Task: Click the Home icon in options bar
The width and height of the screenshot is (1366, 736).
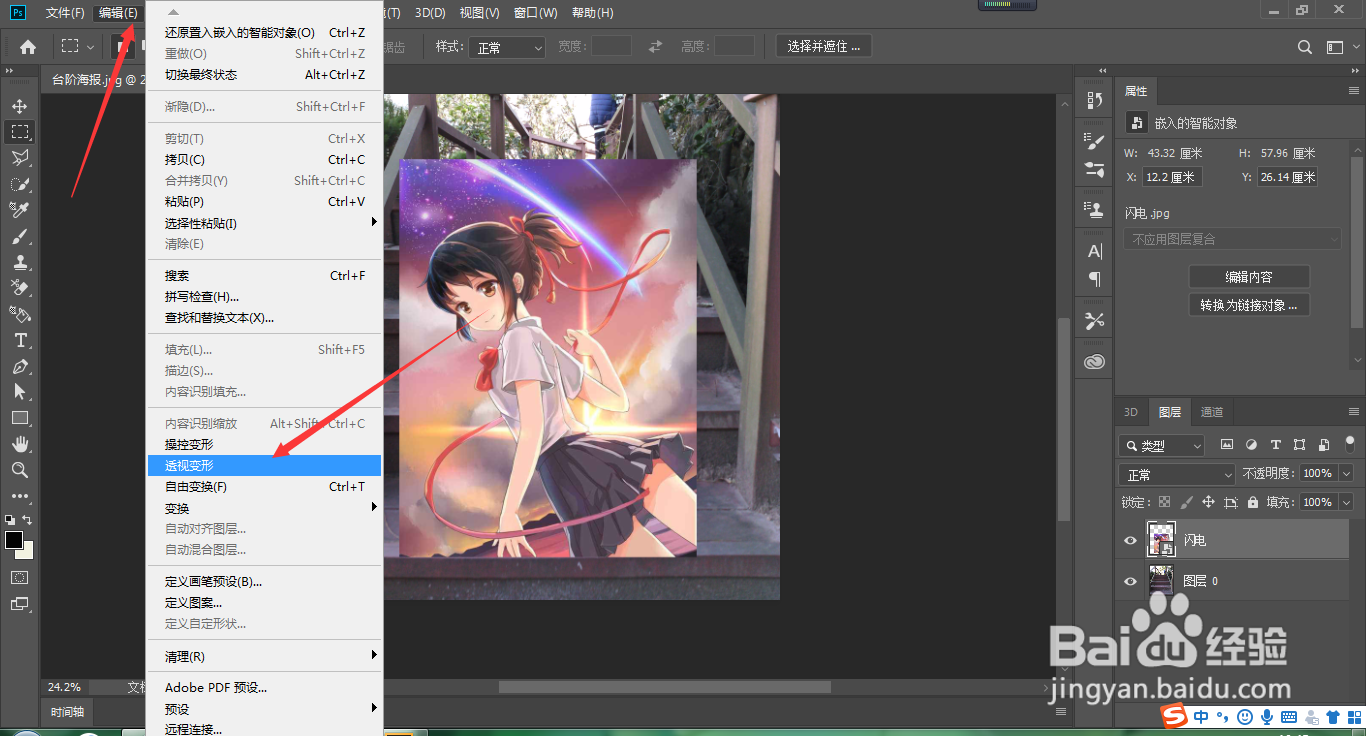Action: tap(28, 47)
